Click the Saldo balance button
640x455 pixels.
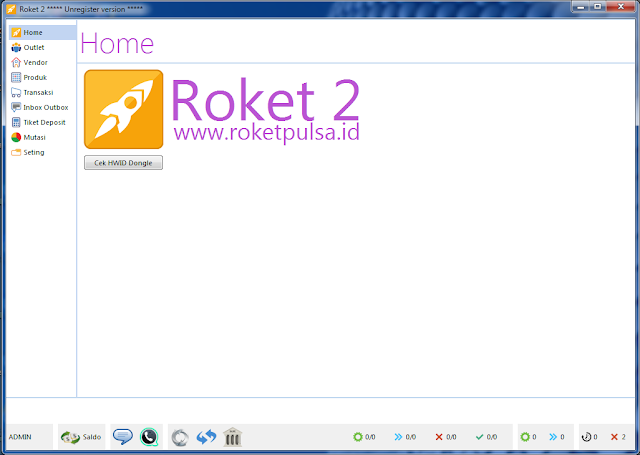[81, 437]
